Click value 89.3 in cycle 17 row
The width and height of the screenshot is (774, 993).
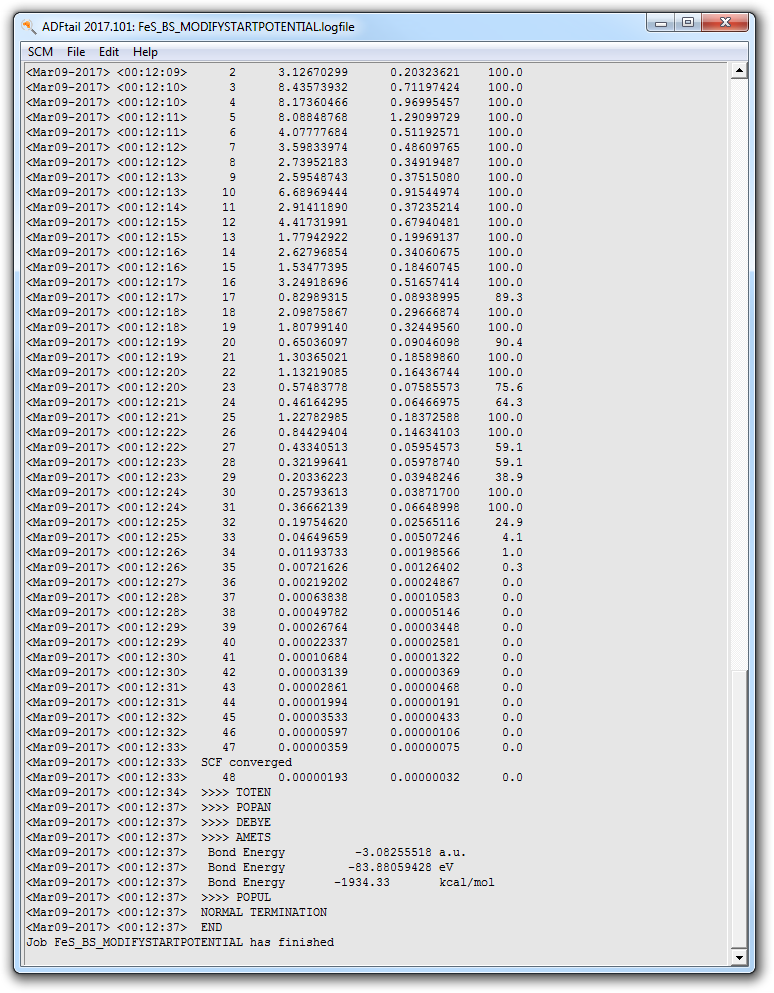pyautogui.click(x=509, y=297)
